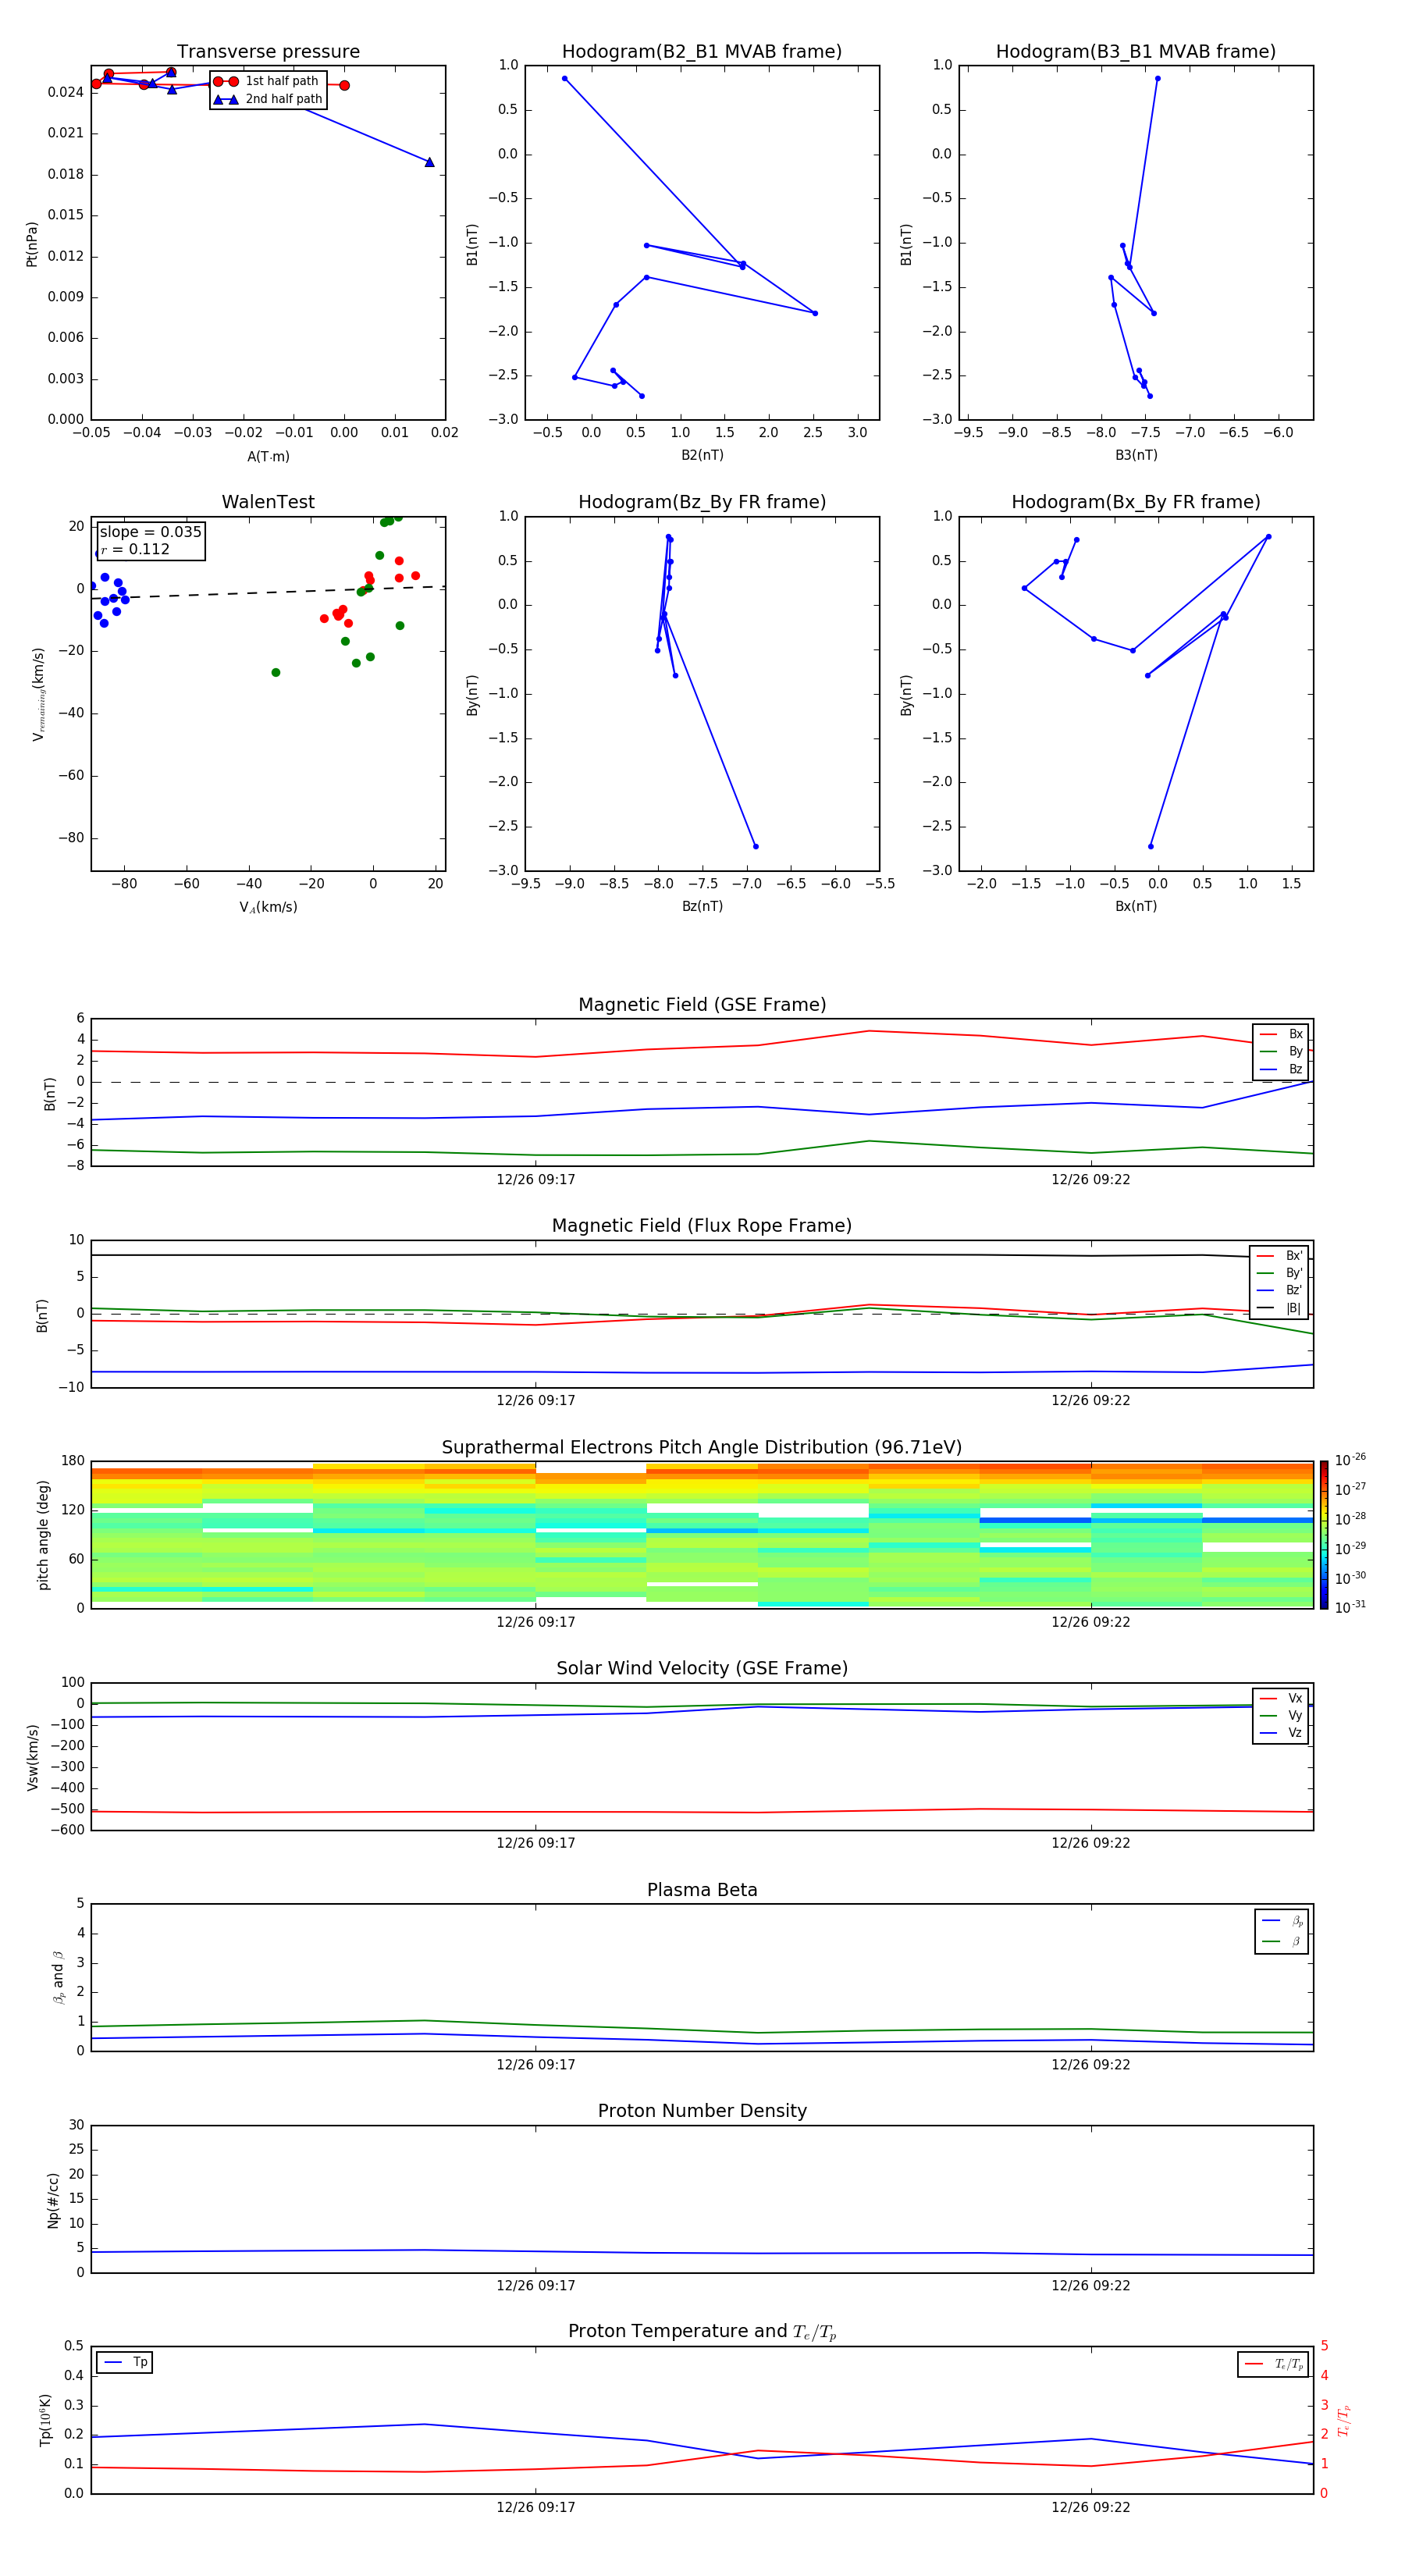Click "12/26 09:17" tick under Magnetic Field GSE panel
Viewport: 1405px width, 2576px height.
coord(536,1180)
